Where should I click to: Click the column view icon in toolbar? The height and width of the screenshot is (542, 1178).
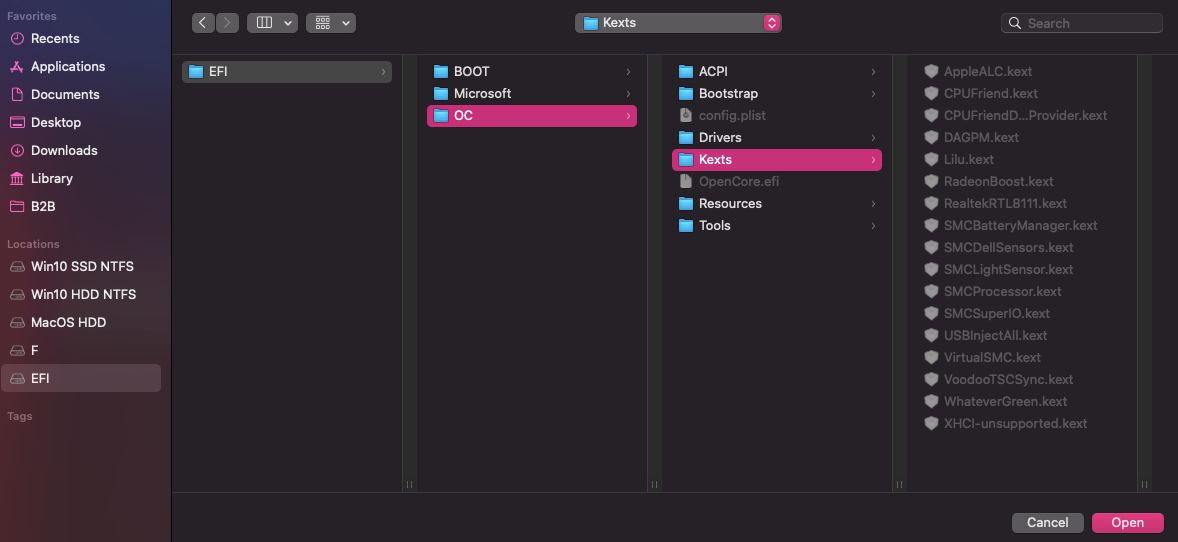pyautogui.click(x=264, y=23)
